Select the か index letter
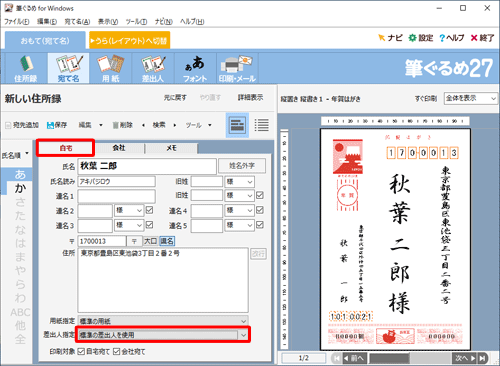Viewport: 500px width, 366px height. pyautogui.click(x=20, y=188)
